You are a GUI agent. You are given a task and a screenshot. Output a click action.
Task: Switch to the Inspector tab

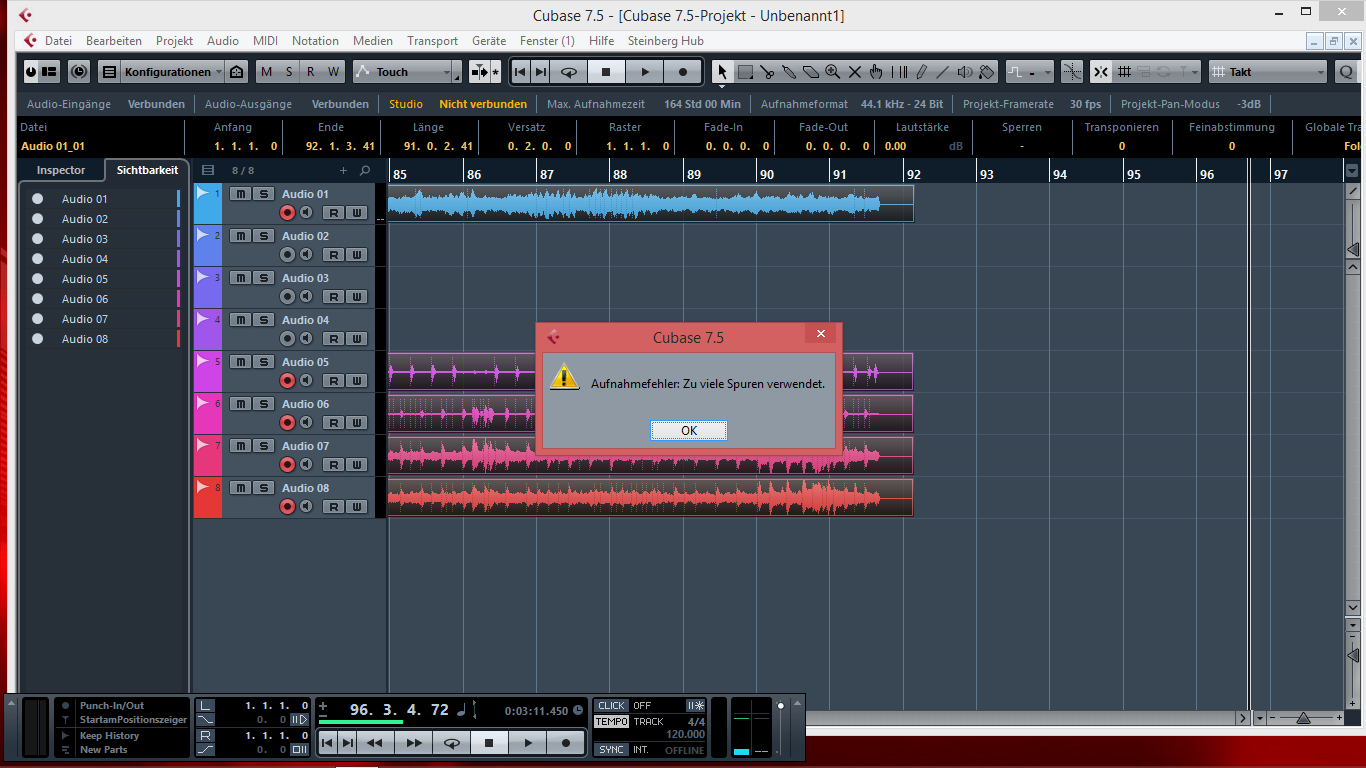61,170
